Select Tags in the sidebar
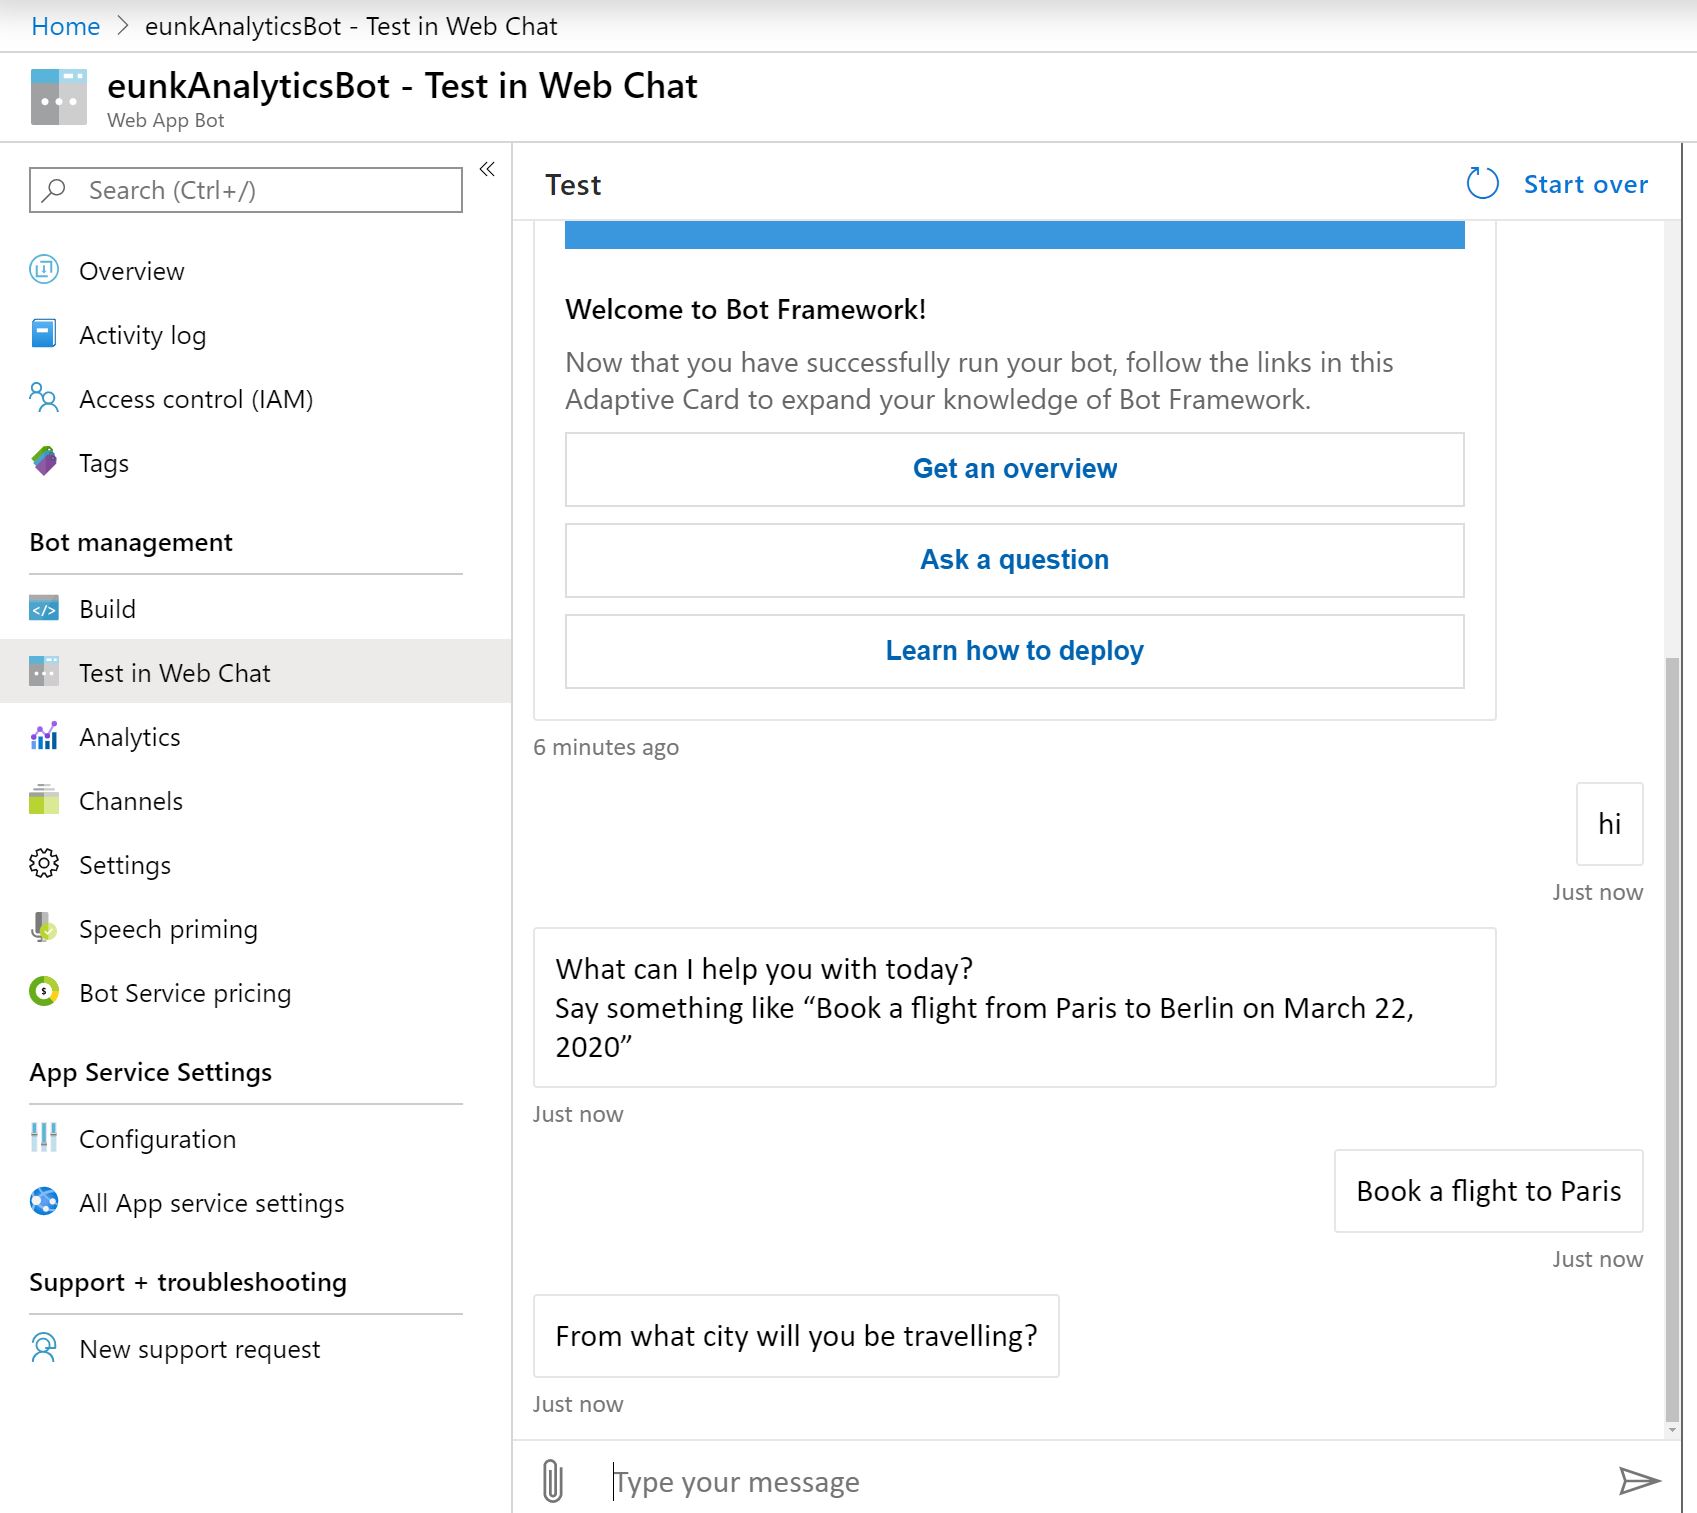This screenshot has height=1513, width=1697. [256, 463]
